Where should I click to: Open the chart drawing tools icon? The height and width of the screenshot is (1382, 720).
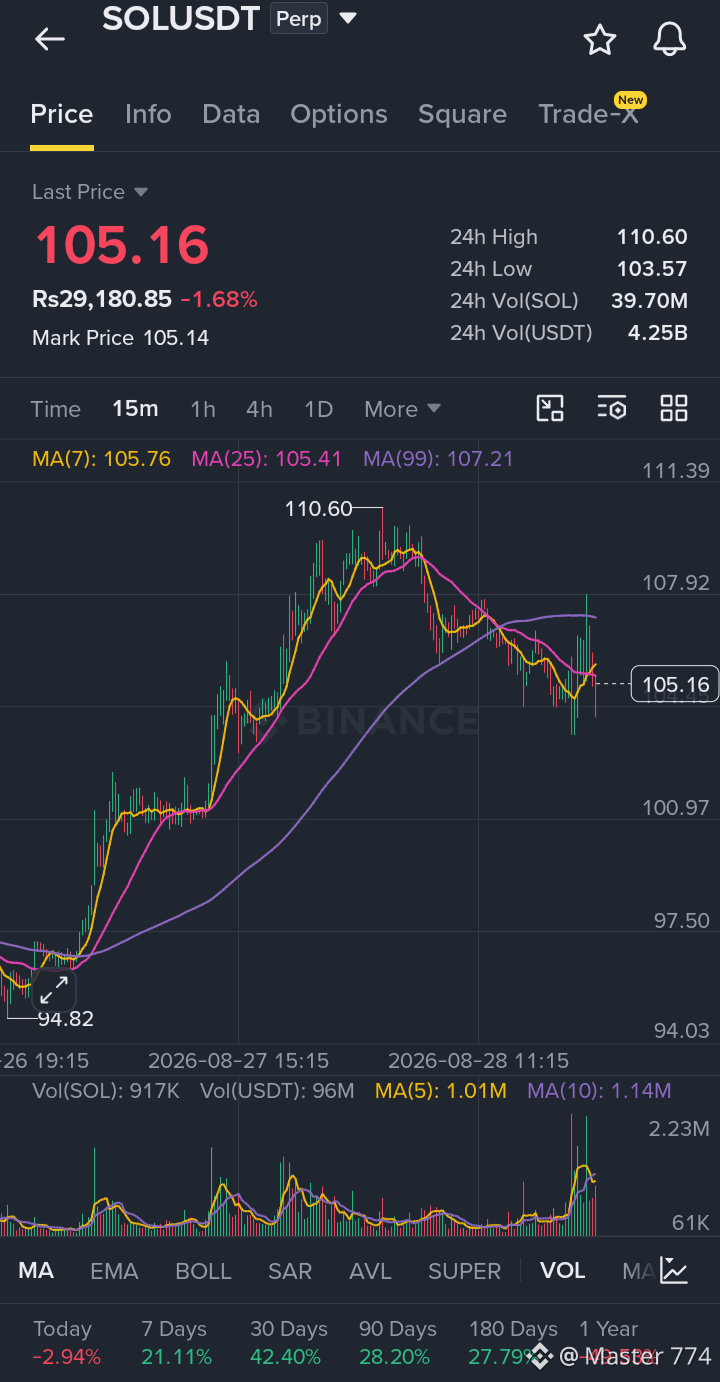550,408
